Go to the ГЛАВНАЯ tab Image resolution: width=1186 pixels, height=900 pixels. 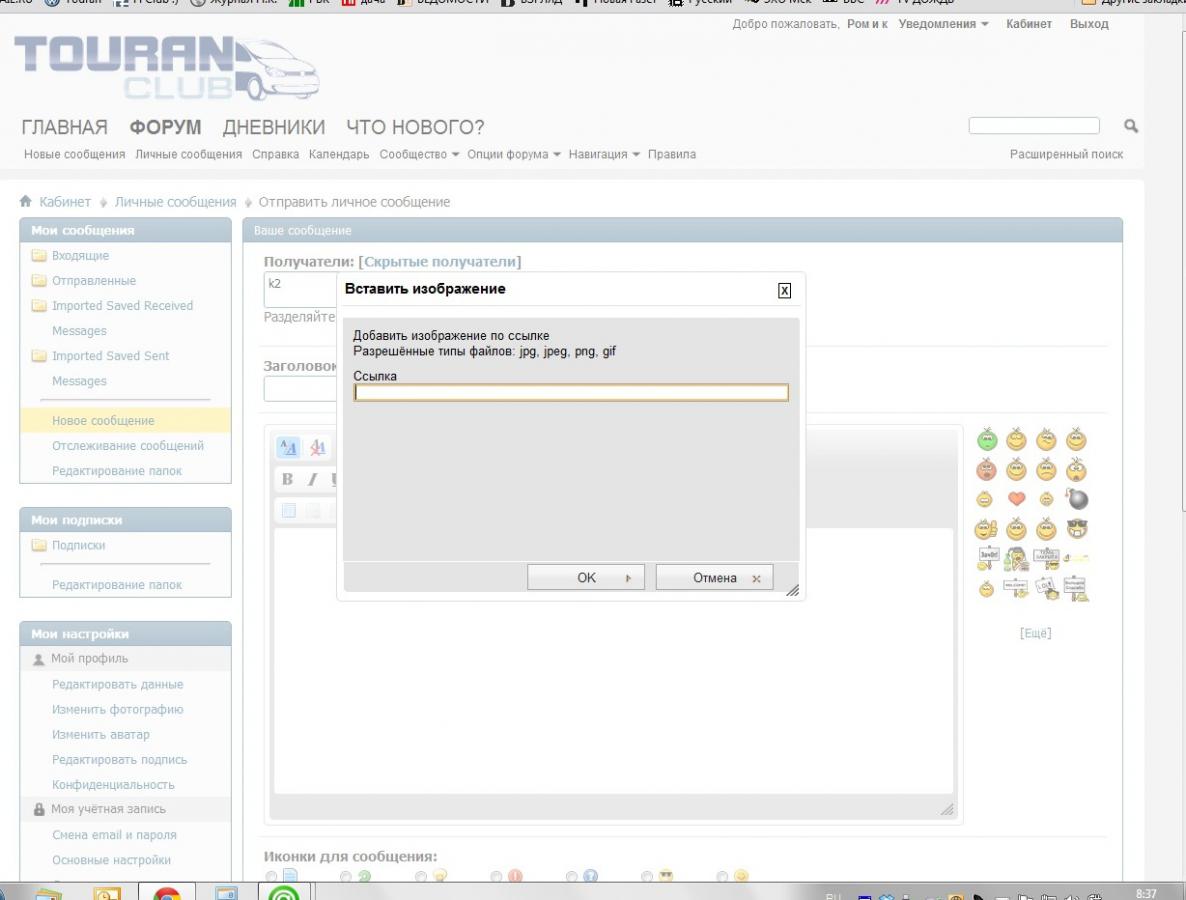[x=64, y=127]
